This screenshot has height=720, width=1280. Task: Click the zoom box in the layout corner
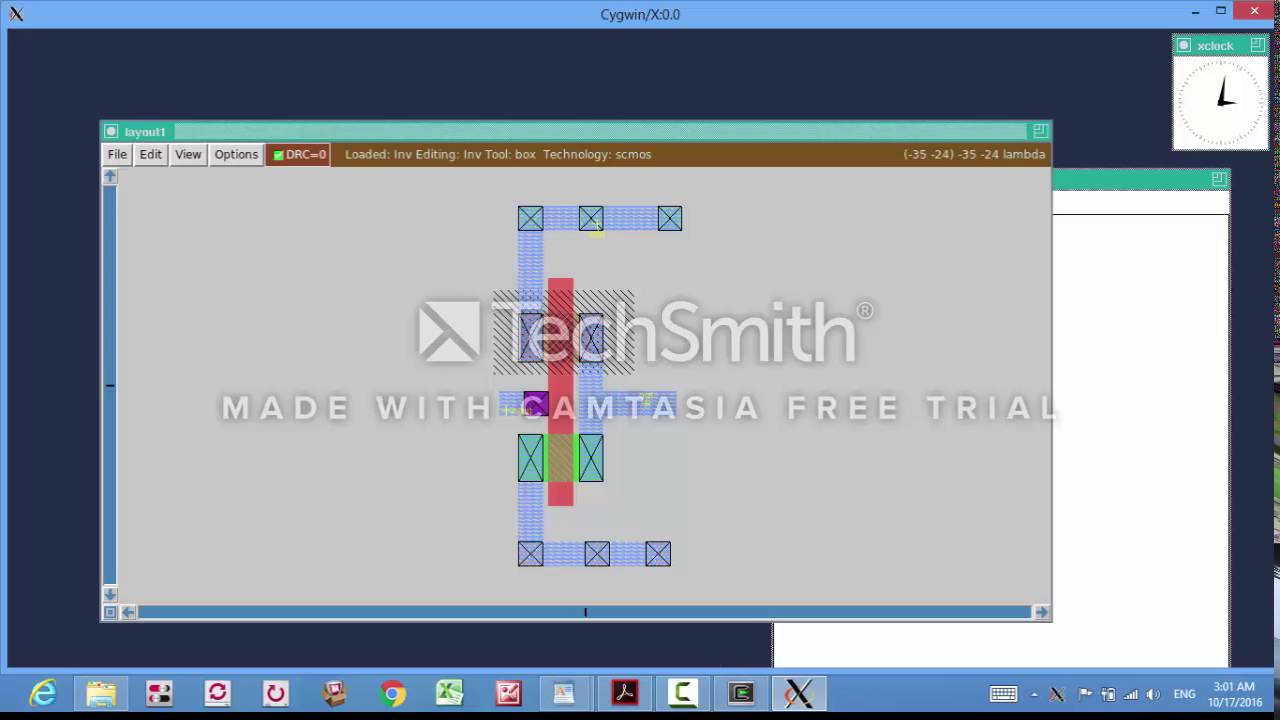110,612
